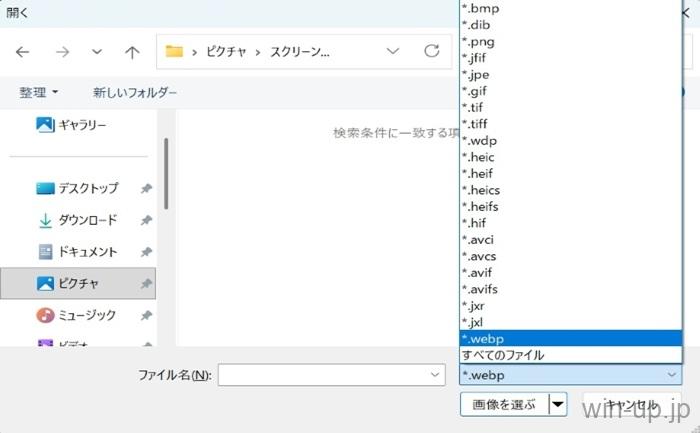700x433 pixels.
Task: Open the Music folder in sidebar
Action: tap(86, 315)
